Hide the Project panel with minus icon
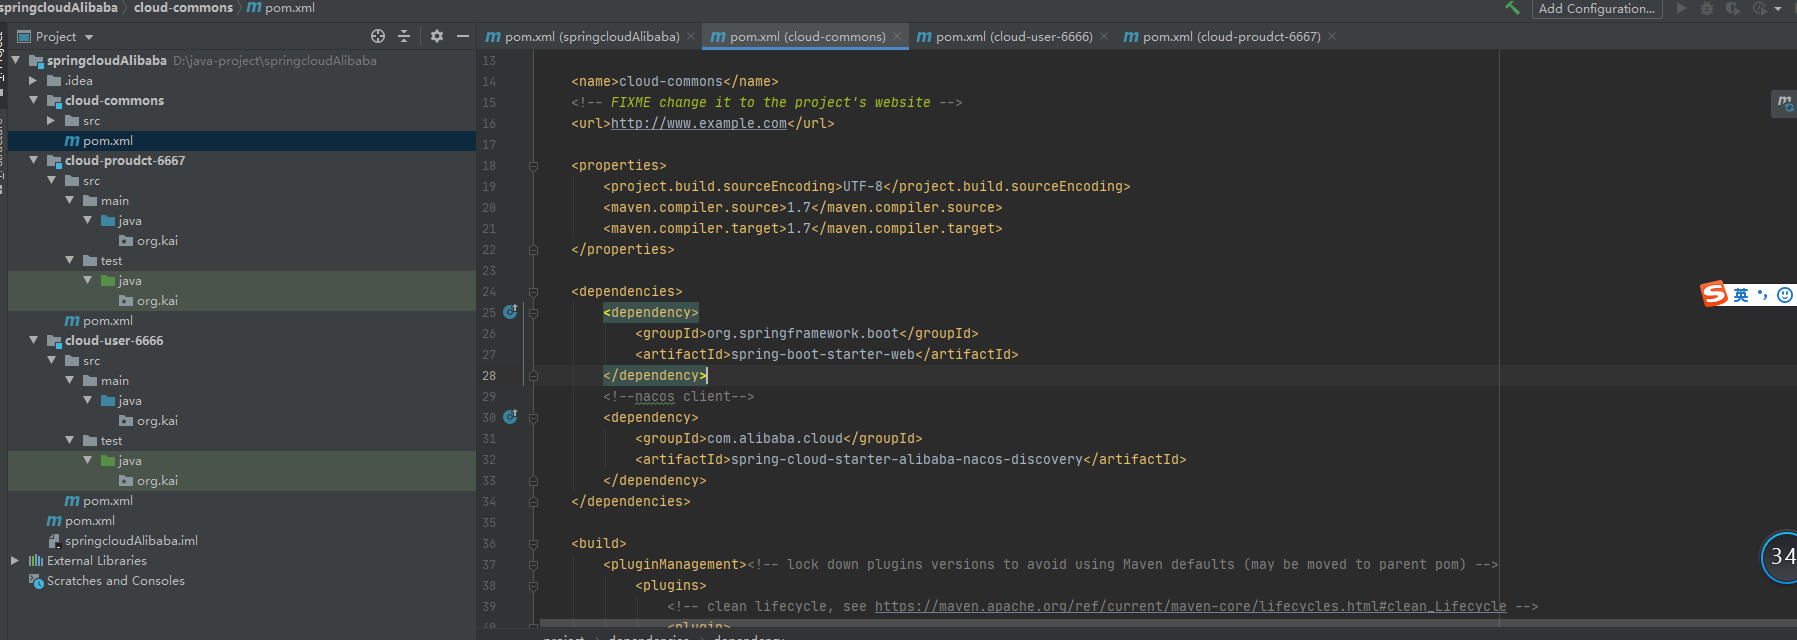Screen dimensions: 1797x640 click(463, 36)
